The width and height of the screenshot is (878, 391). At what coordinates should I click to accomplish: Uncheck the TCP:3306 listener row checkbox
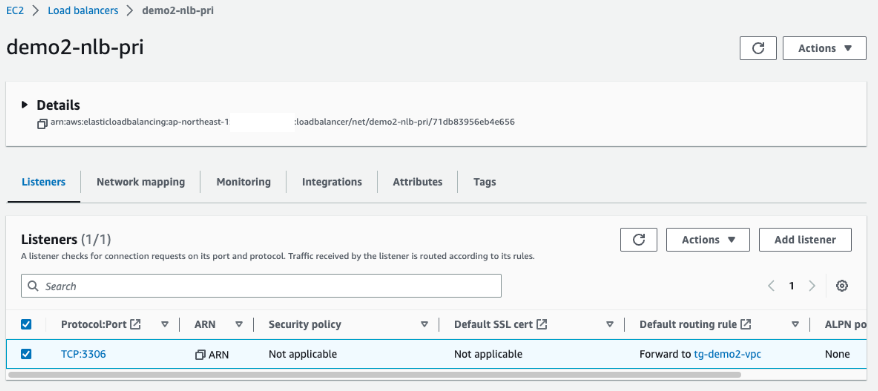pyautogui.click(x=26, y=354)
